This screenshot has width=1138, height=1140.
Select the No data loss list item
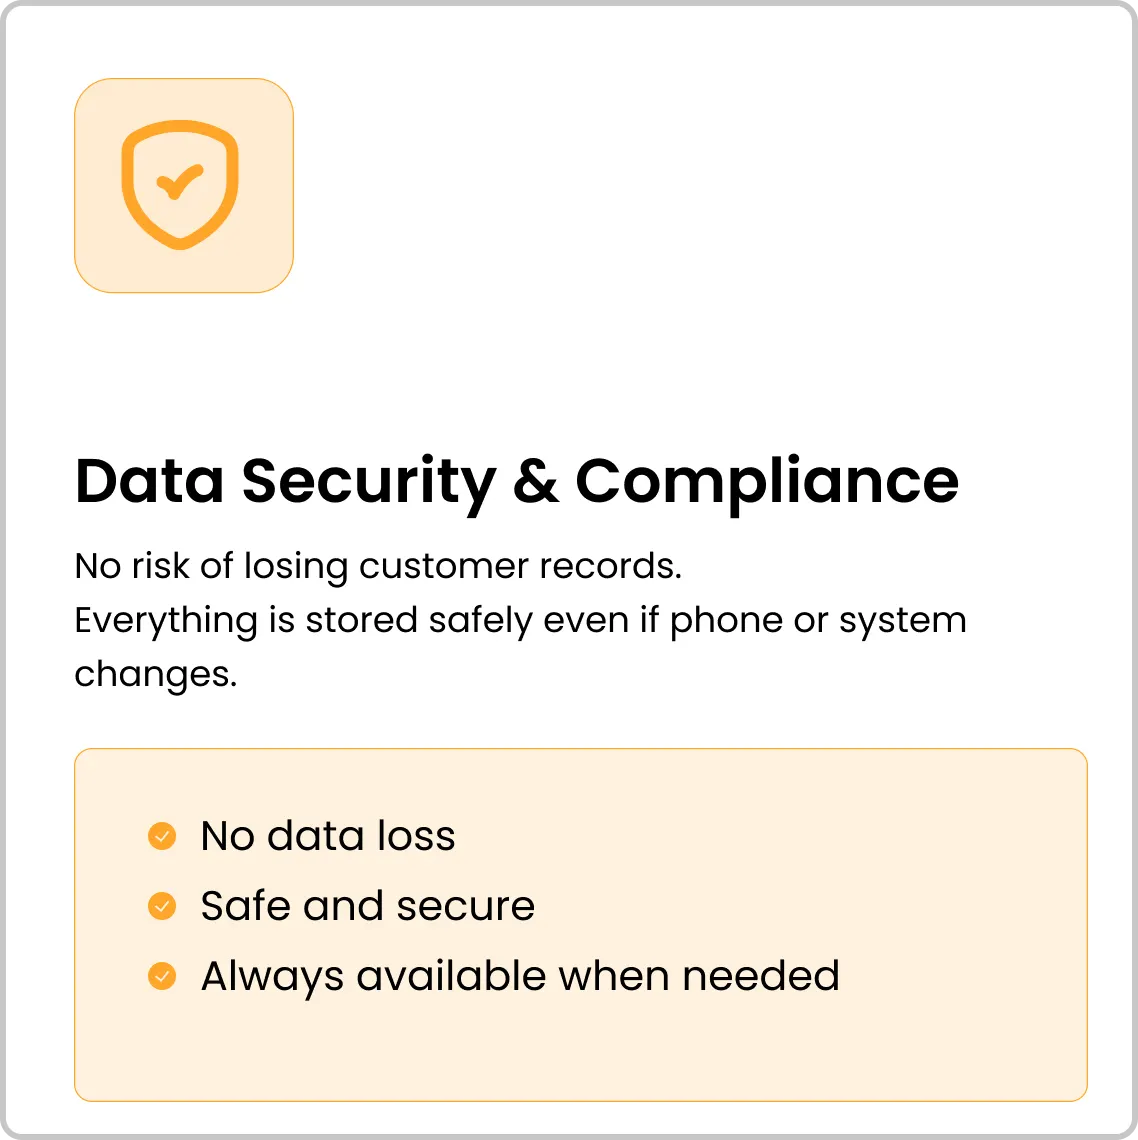pos(301,836)
